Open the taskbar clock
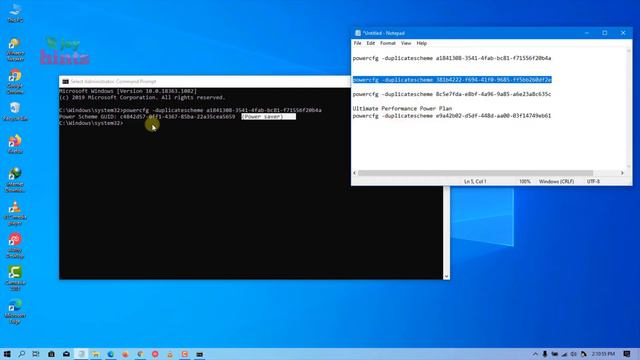 tap(603, 354)
